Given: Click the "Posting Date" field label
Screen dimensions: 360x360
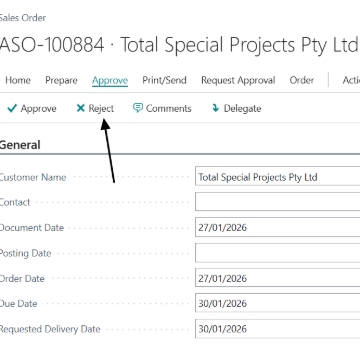Looking at the screenshot, I should coord(25,253).
